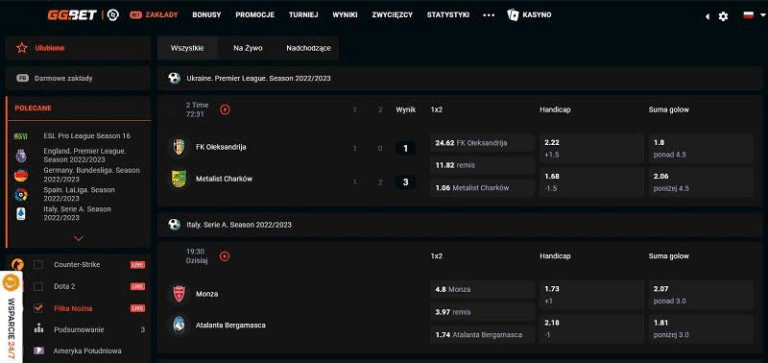The height and width of the screenshot is (363, 768).
Task: Expand more menu items via three dots
Action: tap(489, 16)
